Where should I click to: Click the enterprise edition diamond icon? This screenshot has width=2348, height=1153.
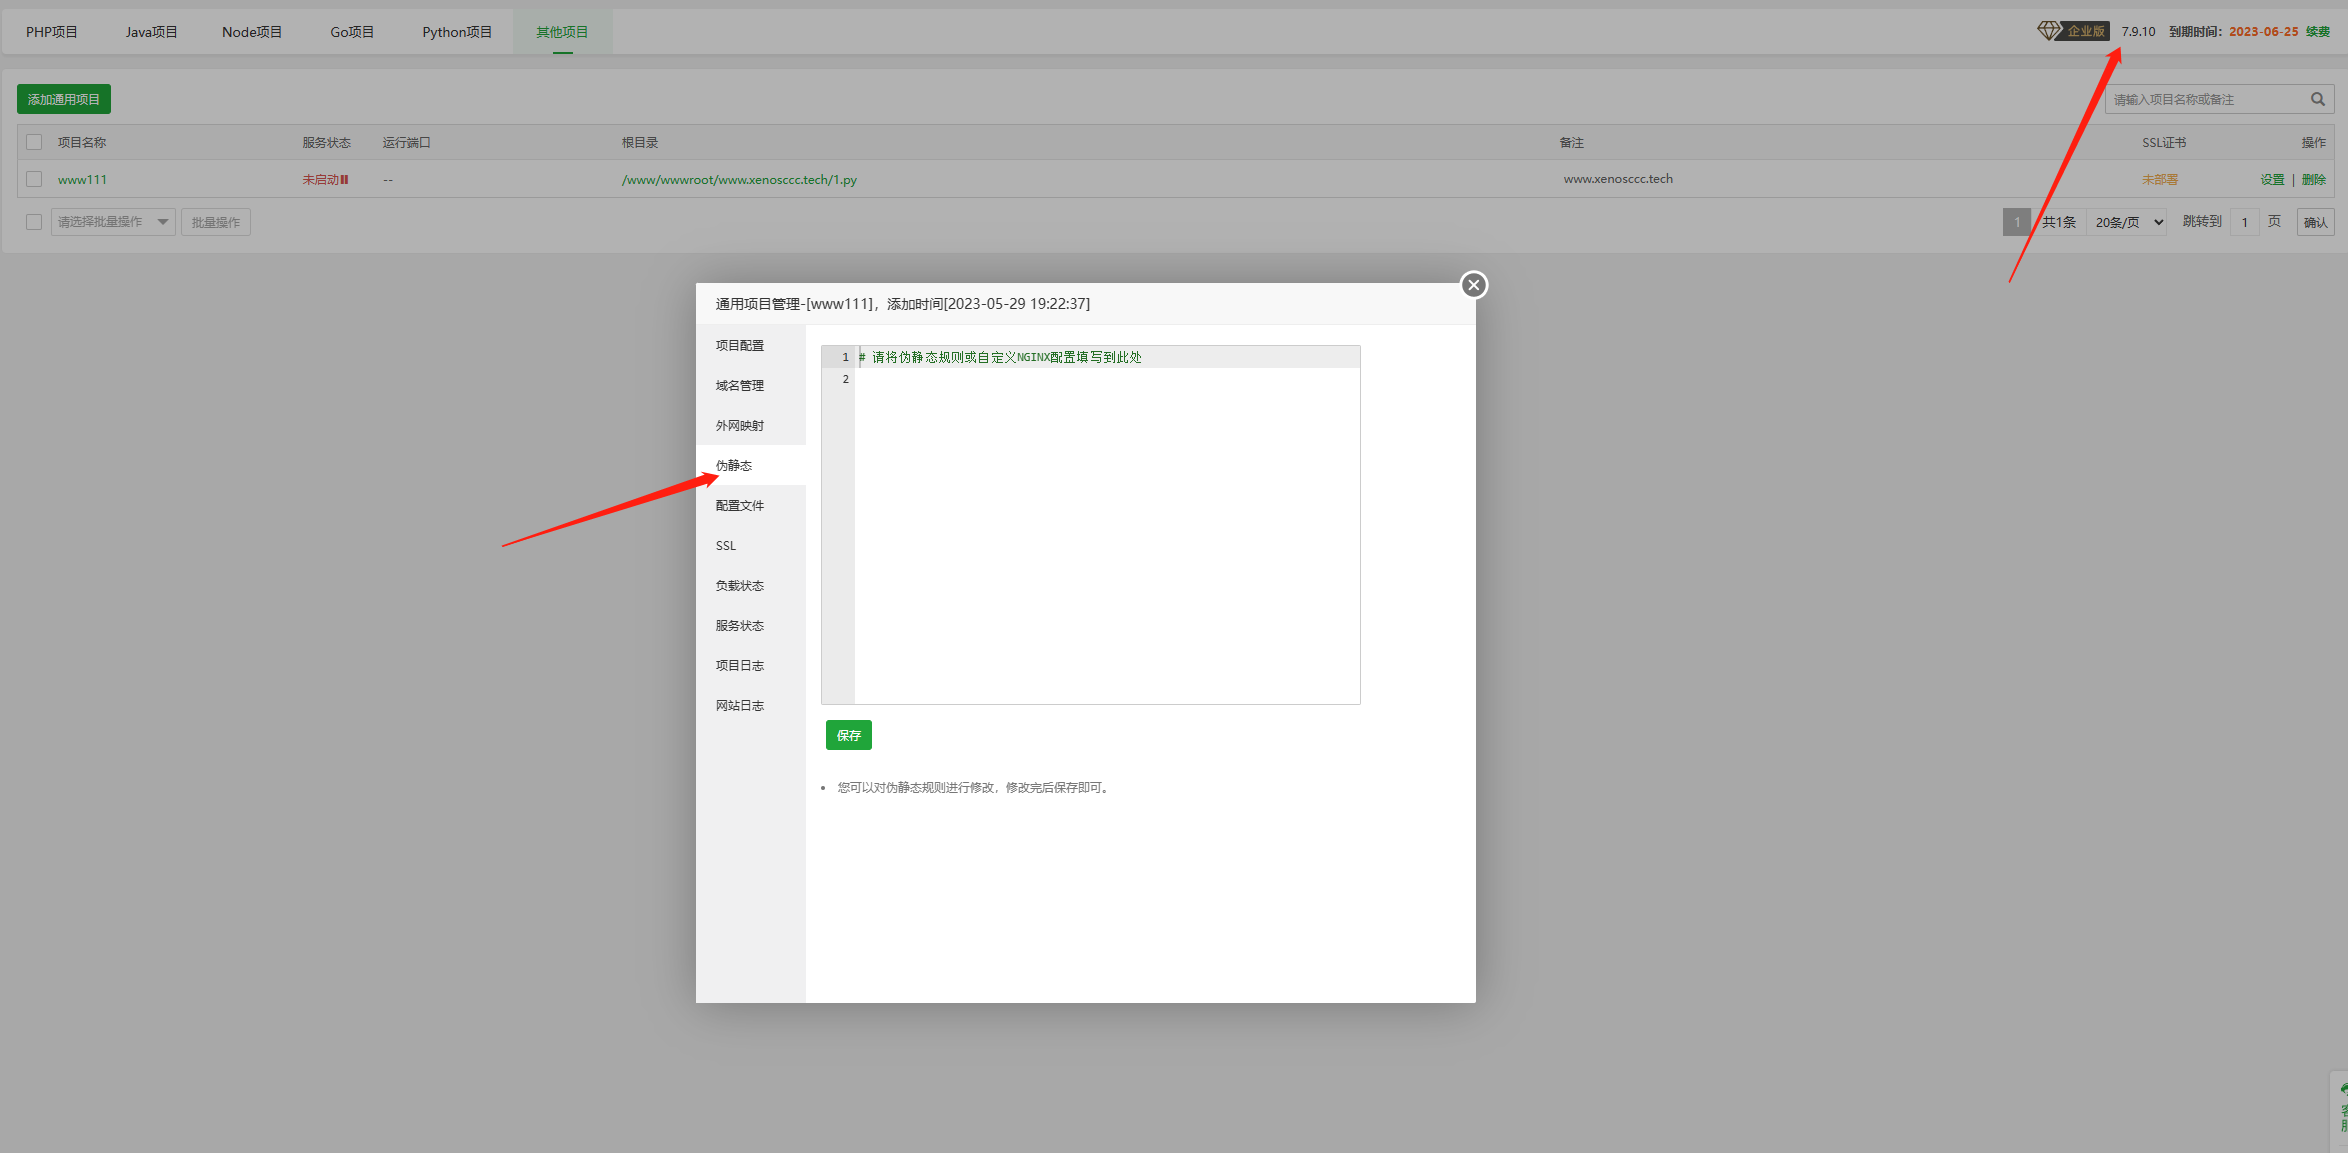tap(2049, 31)
